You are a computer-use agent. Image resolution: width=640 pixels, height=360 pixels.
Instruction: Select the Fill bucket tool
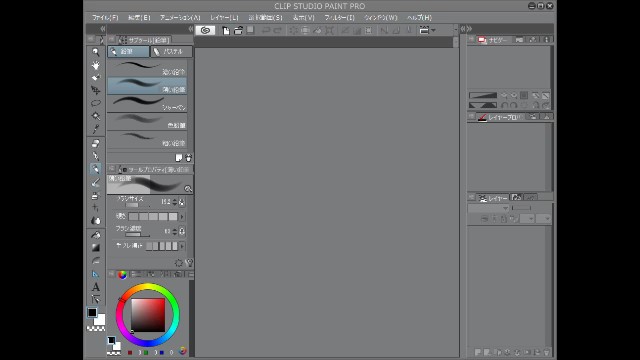96,235
